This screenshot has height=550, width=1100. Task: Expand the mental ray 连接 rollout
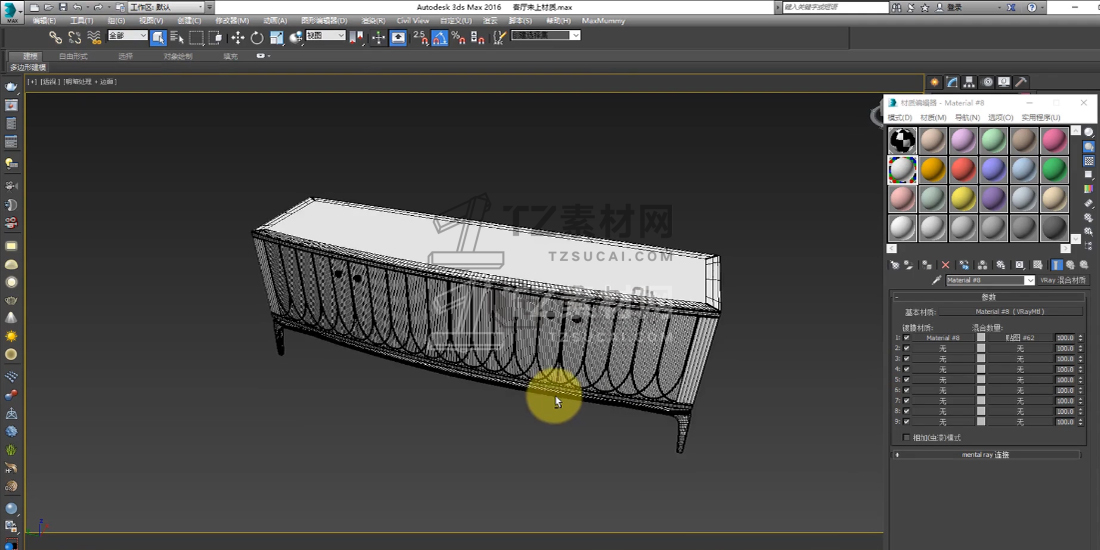pos(985,455)
